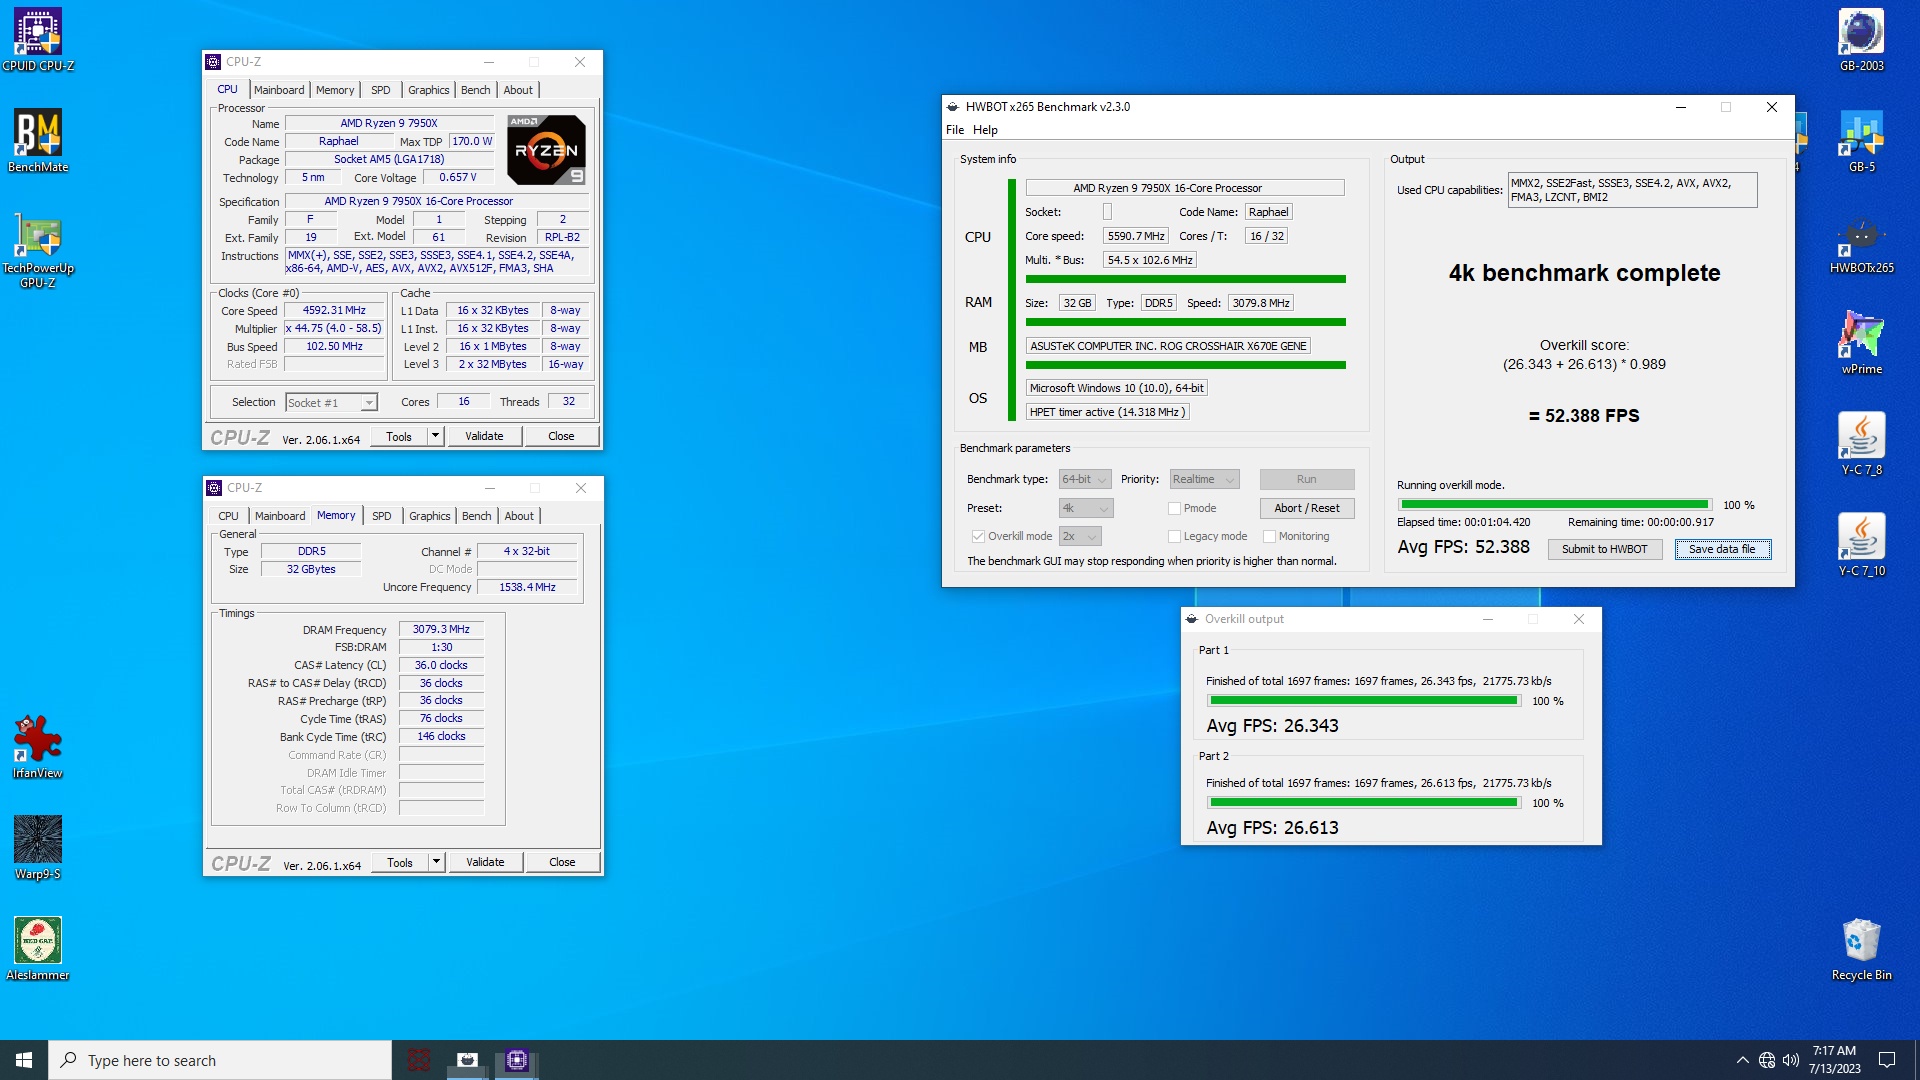
Task: Click Validate in lower CPU-Z
Action: coord(485,862)
